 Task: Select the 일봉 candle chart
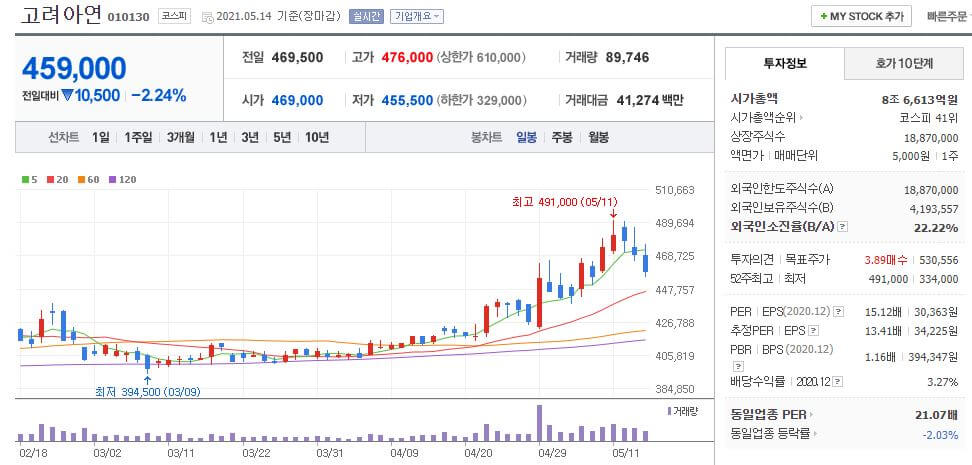[x=527, y=138]
